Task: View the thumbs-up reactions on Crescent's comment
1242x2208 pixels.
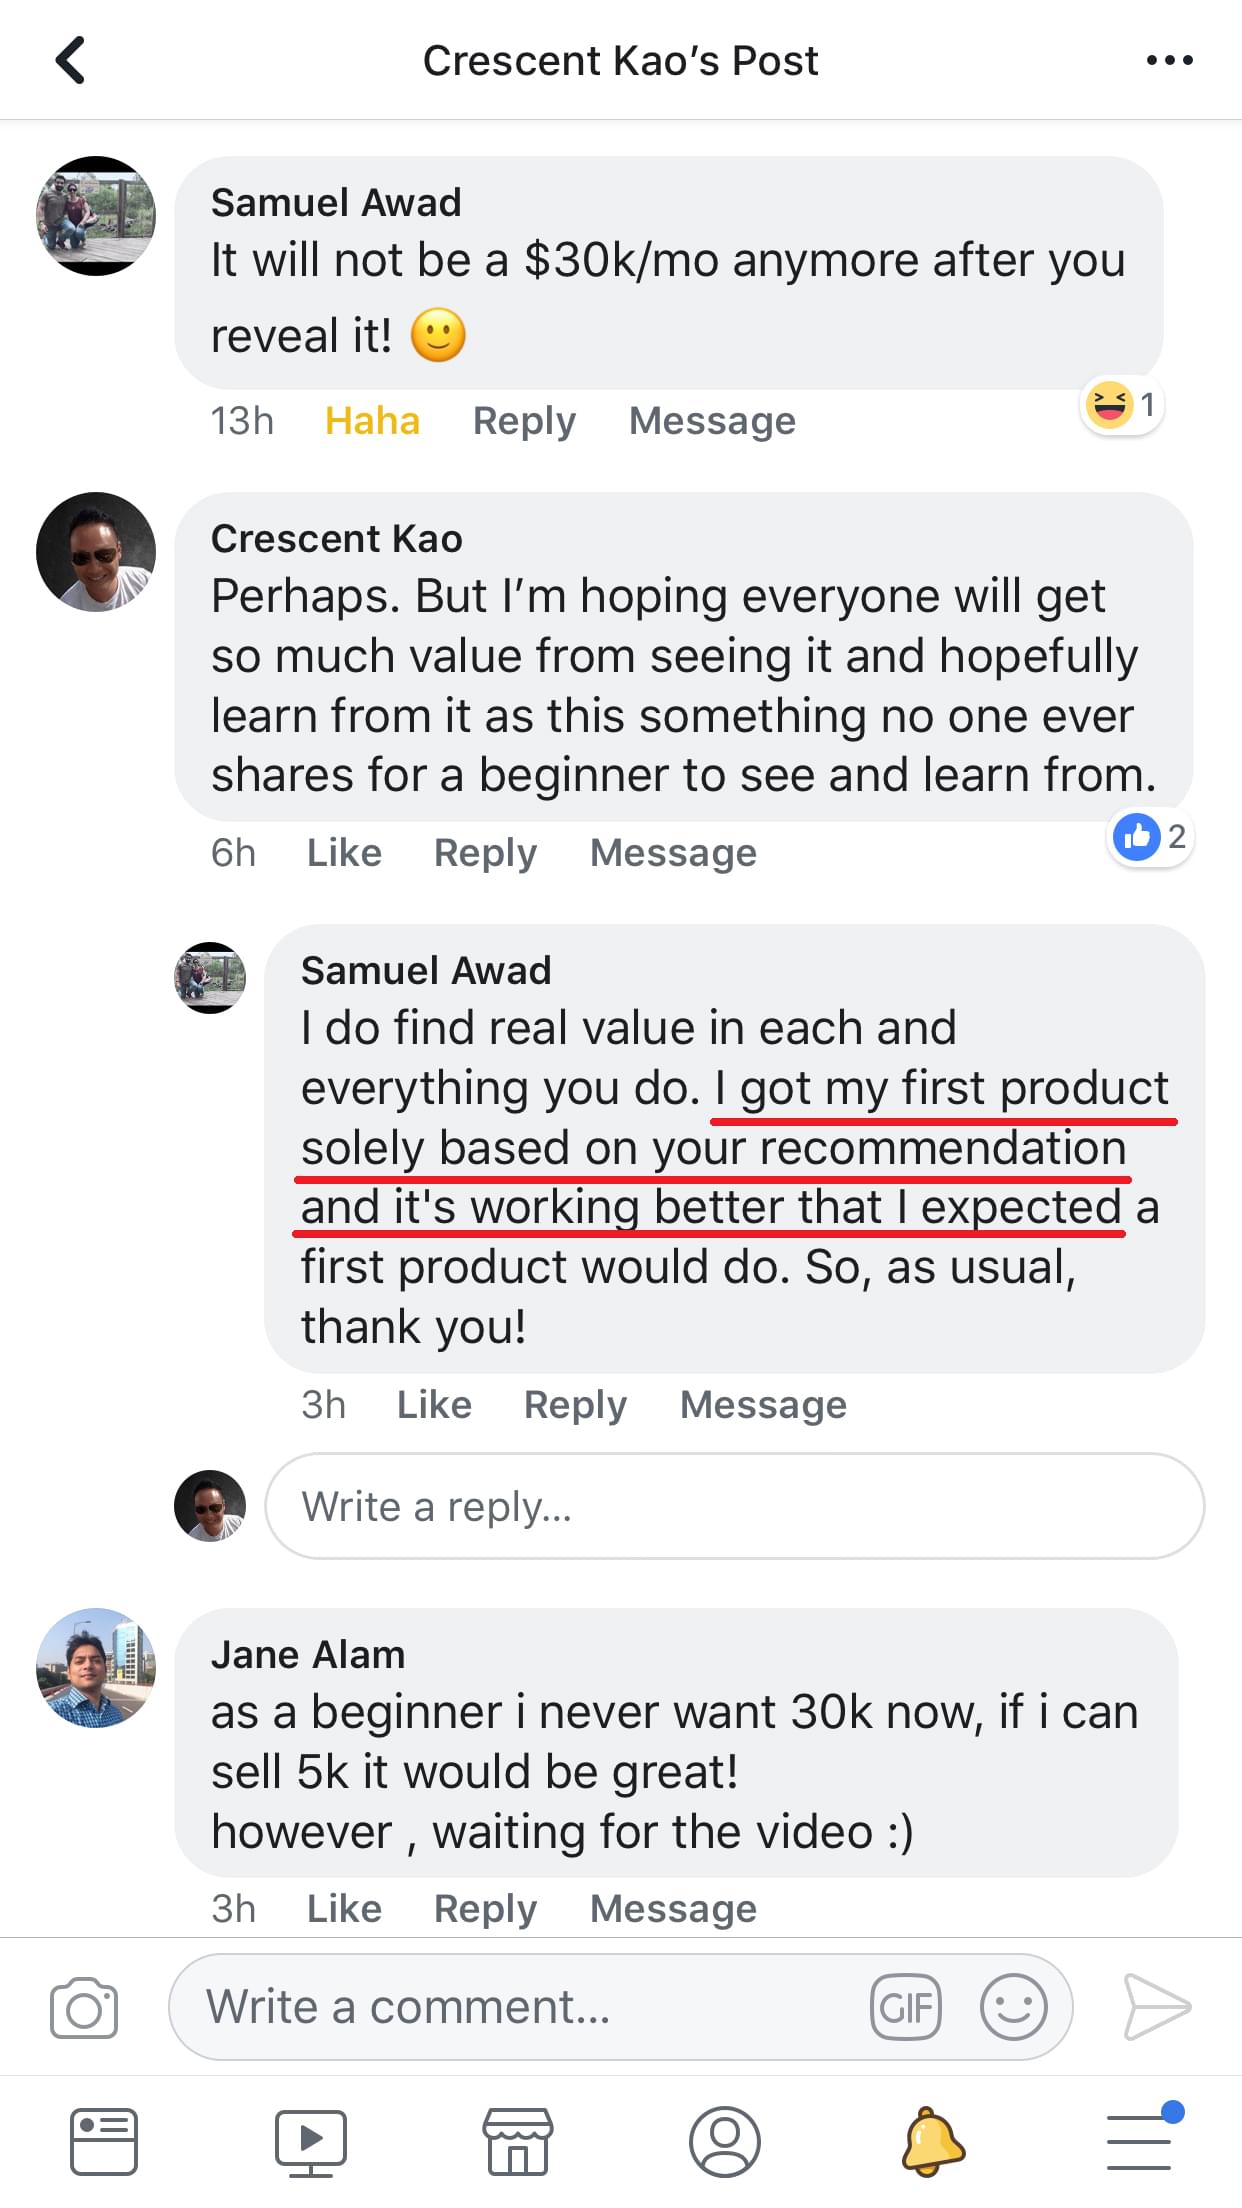Action: click(x=1151, y=836)
